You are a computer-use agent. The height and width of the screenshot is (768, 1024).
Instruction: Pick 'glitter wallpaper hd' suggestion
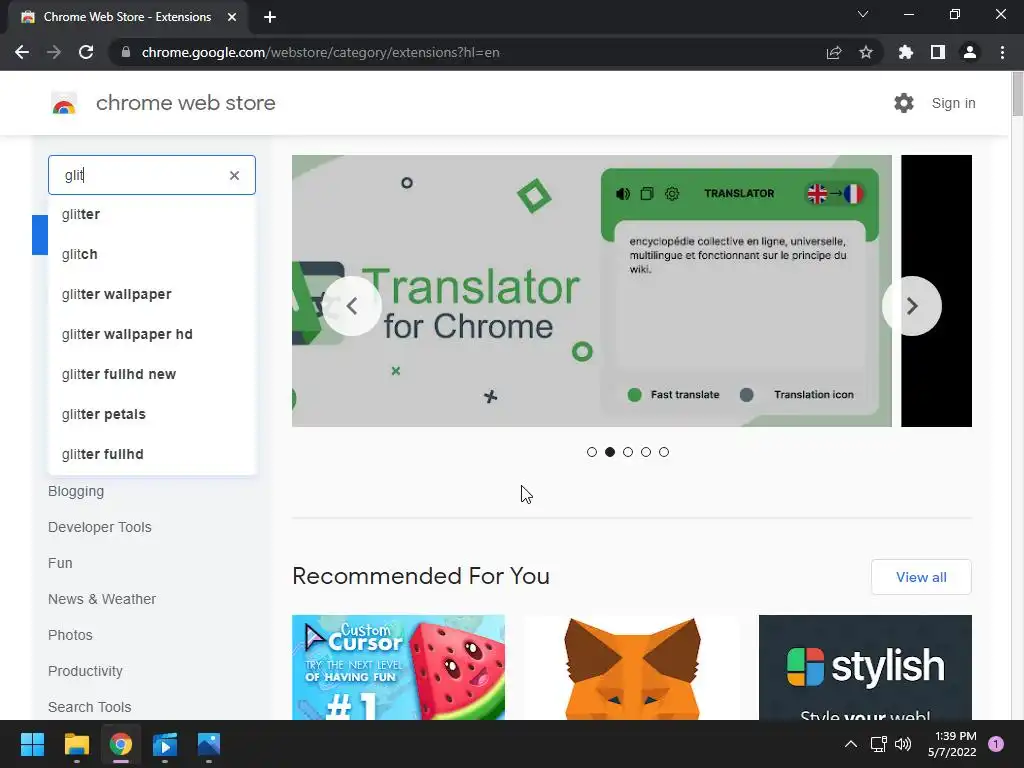coord(152,334)
